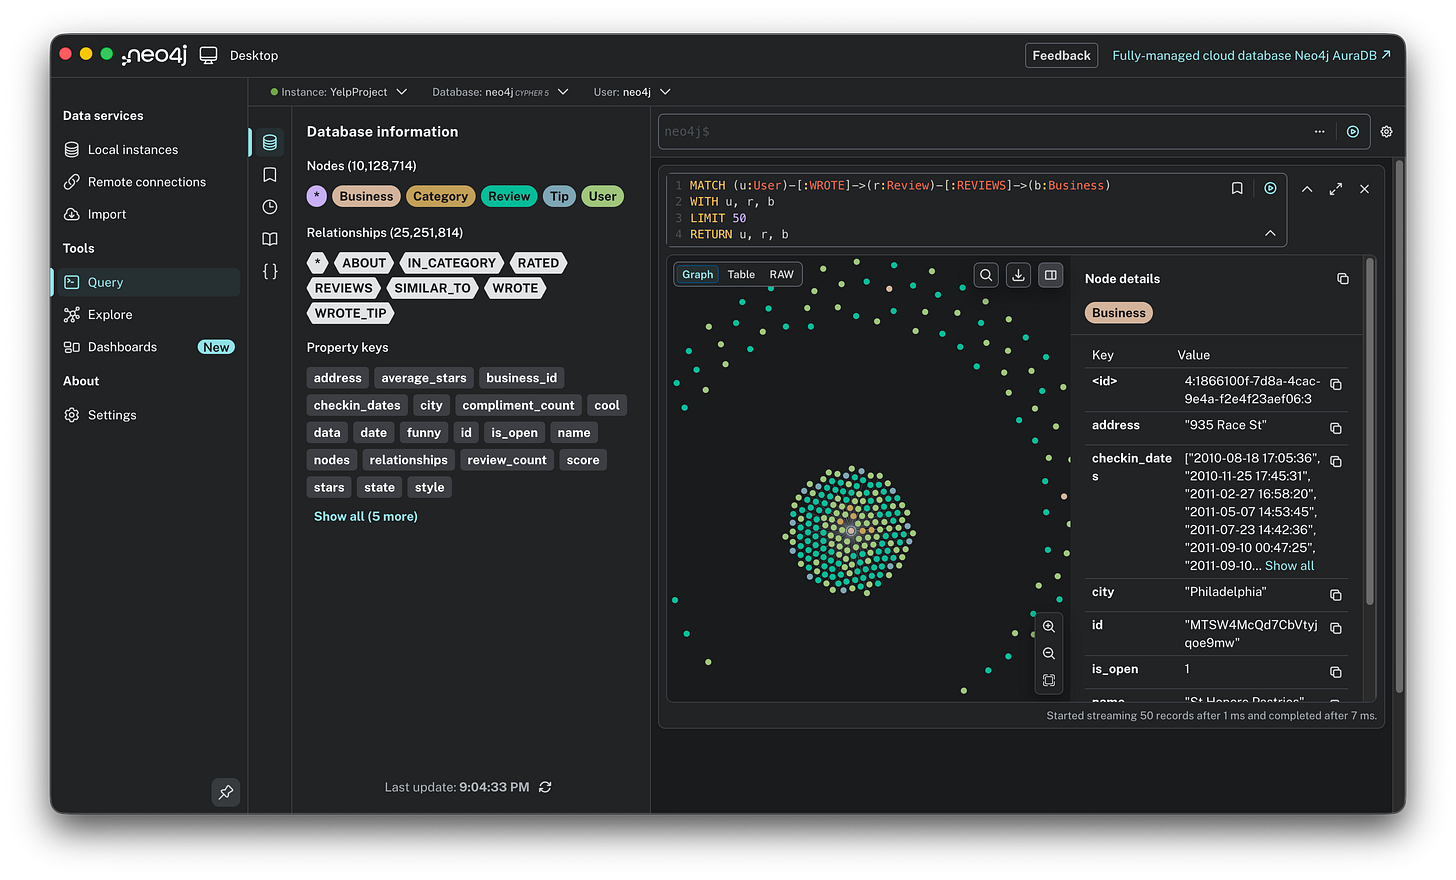Pin the left sidebar open
Image resolution: width=1456 pixels, height=880 pixels.
[x=225, y=792]
